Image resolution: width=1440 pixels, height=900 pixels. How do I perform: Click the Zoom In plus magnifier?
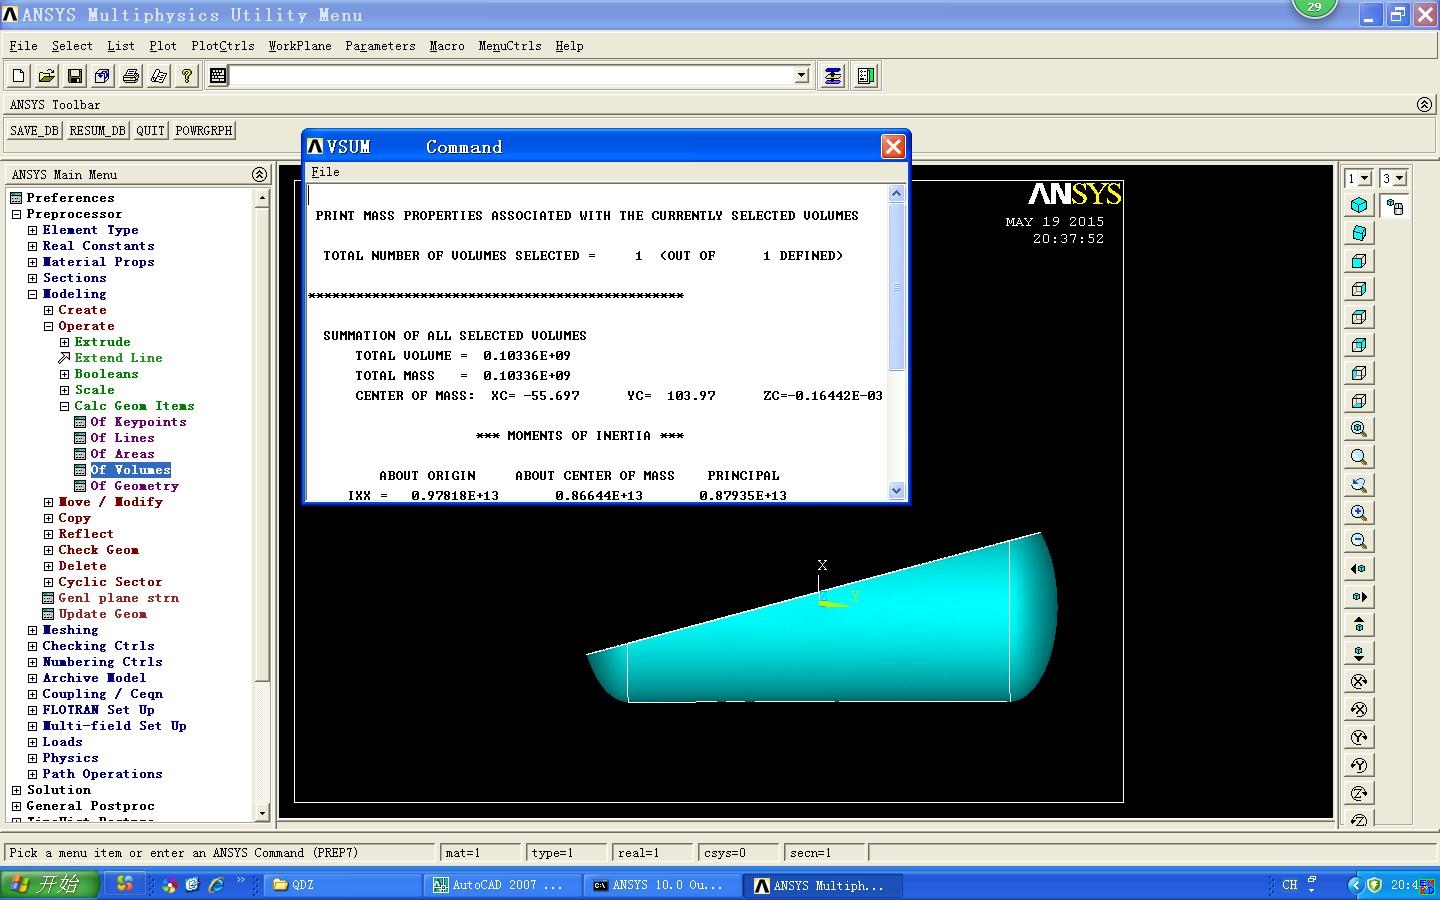point(1359,513)
